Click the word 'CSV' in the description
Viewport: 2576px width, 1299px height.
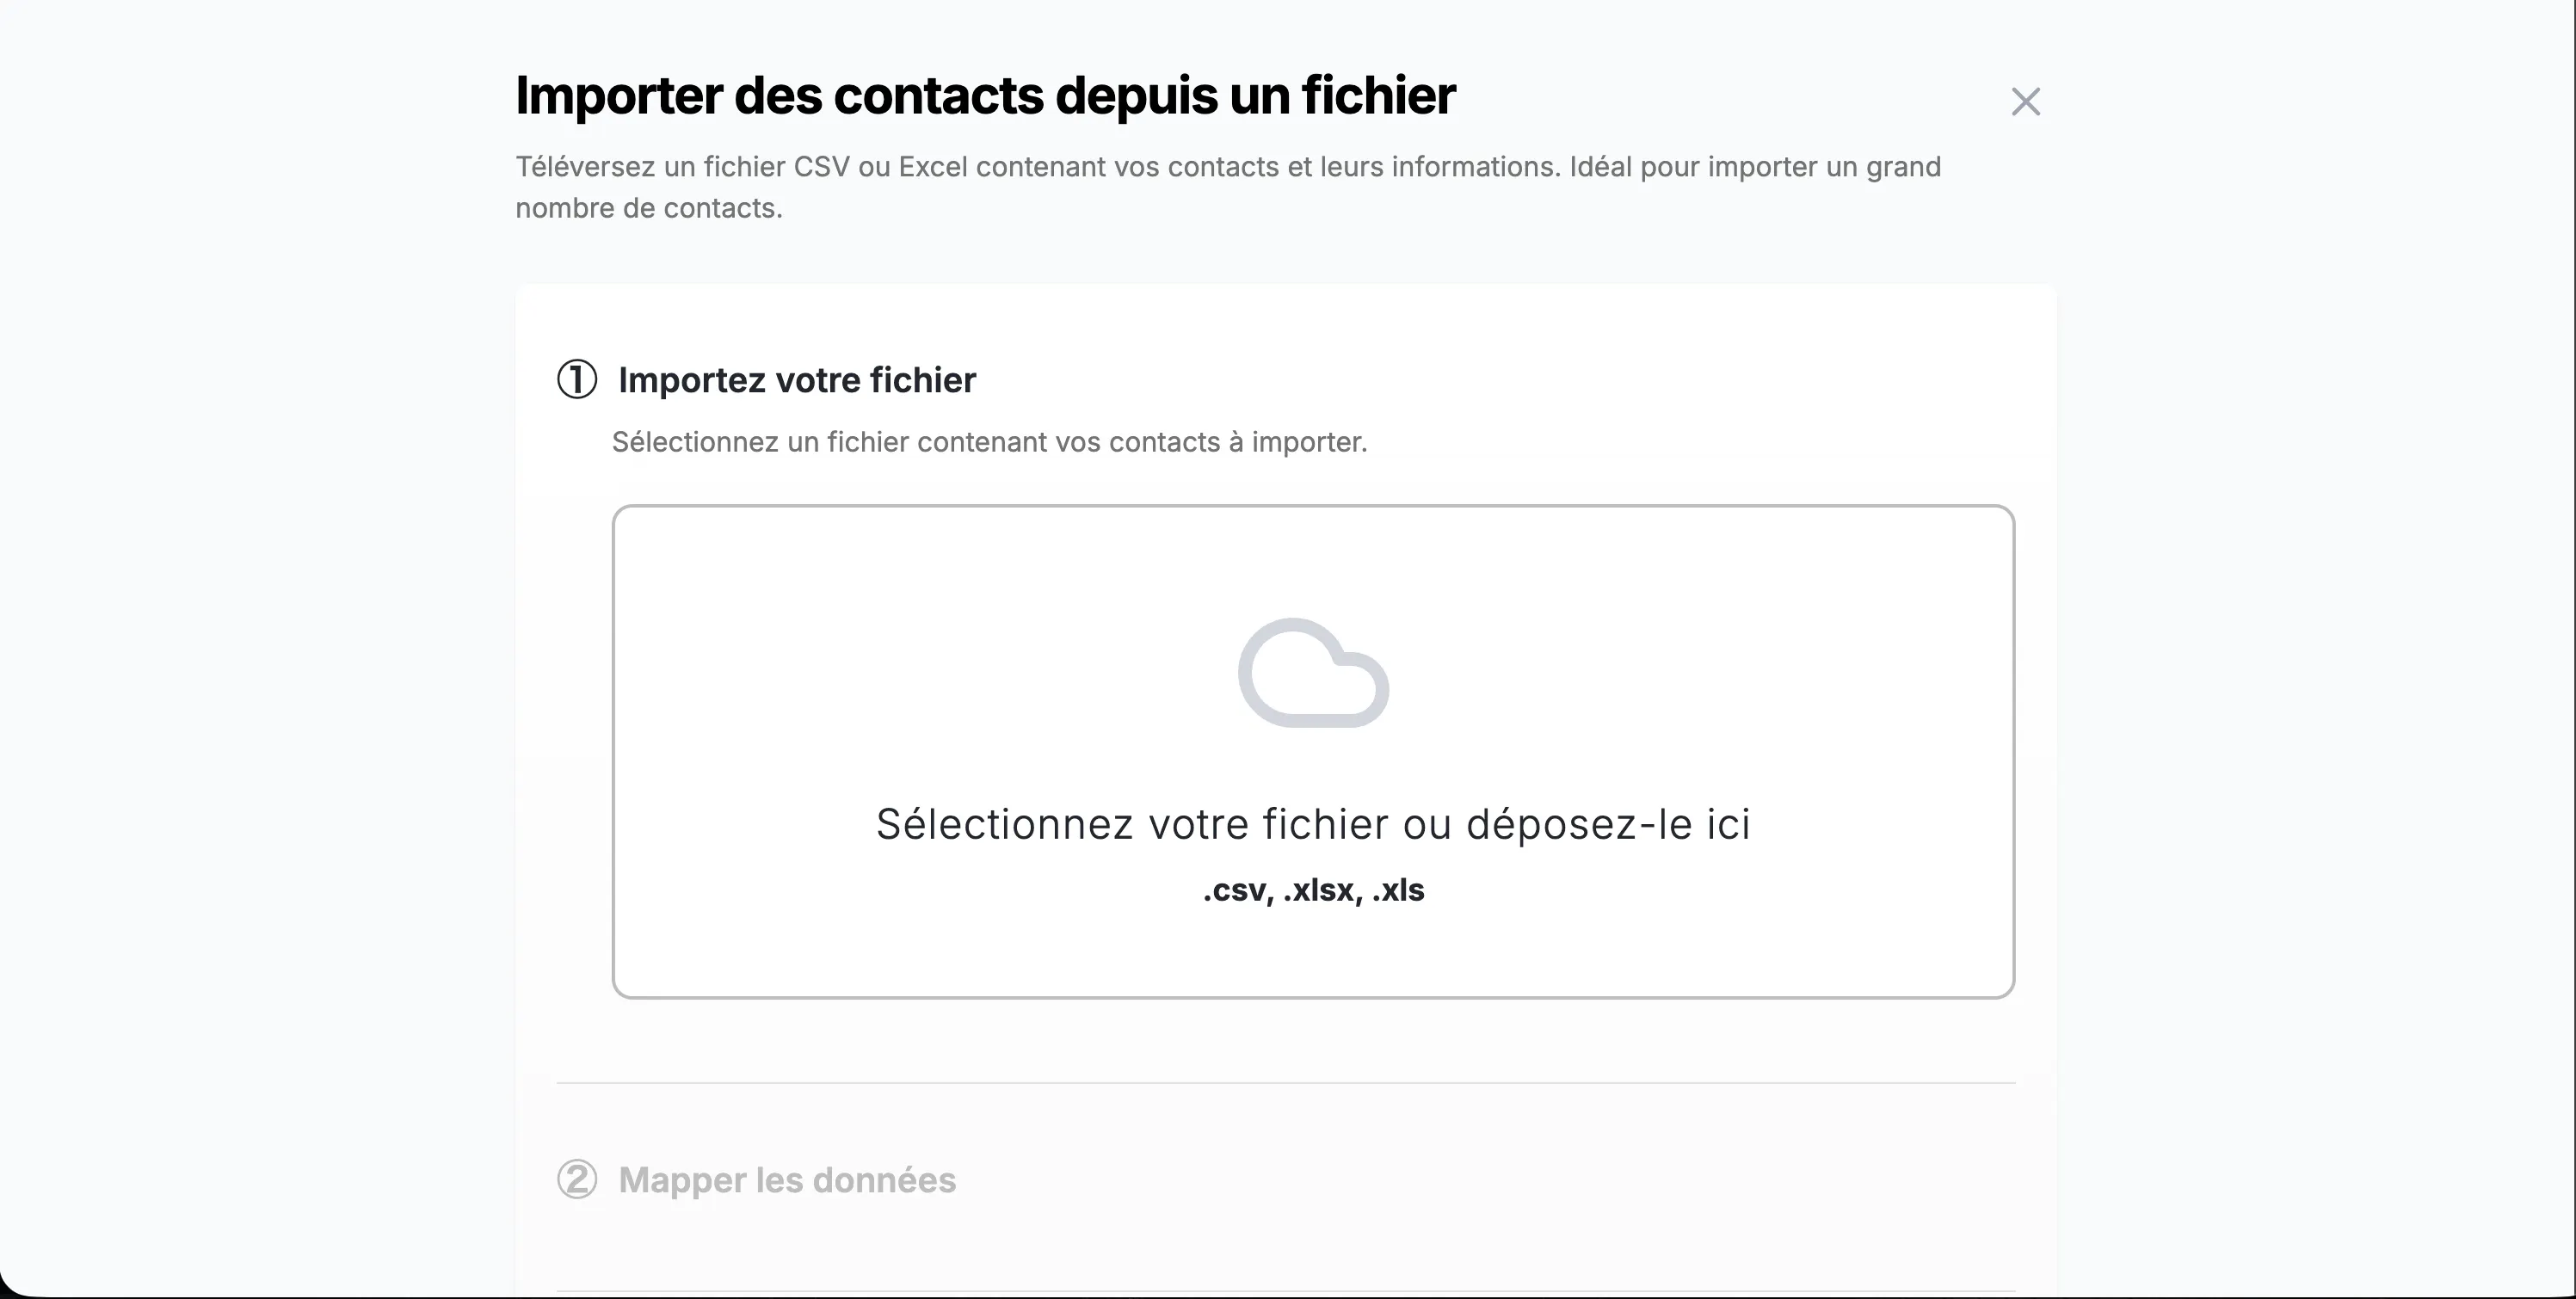pyautogui.click(x=821, y=167)
